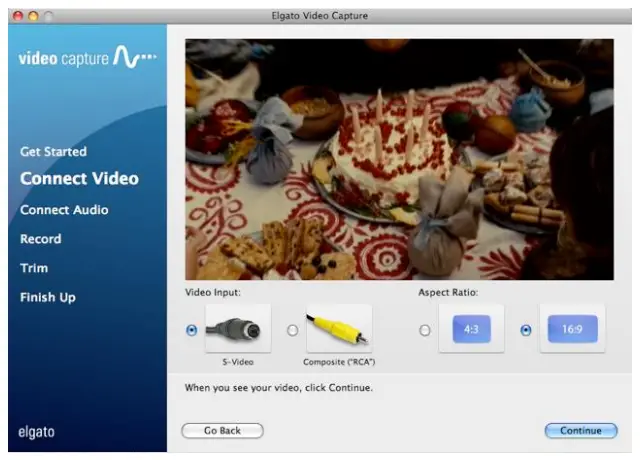Click the Go Back button
This screenshot has width=643, height=460.
click(222, 430)
